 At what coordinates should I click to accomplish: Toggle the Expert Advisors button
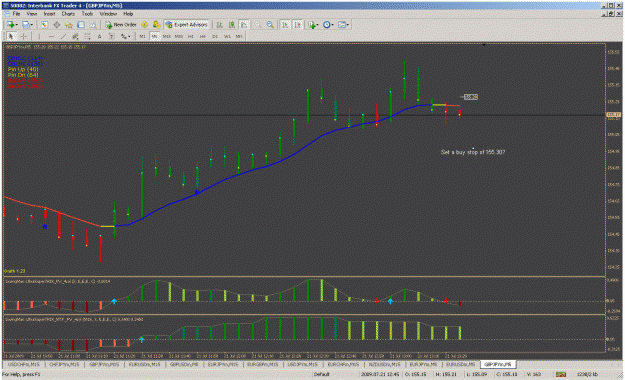click(186, 25)
